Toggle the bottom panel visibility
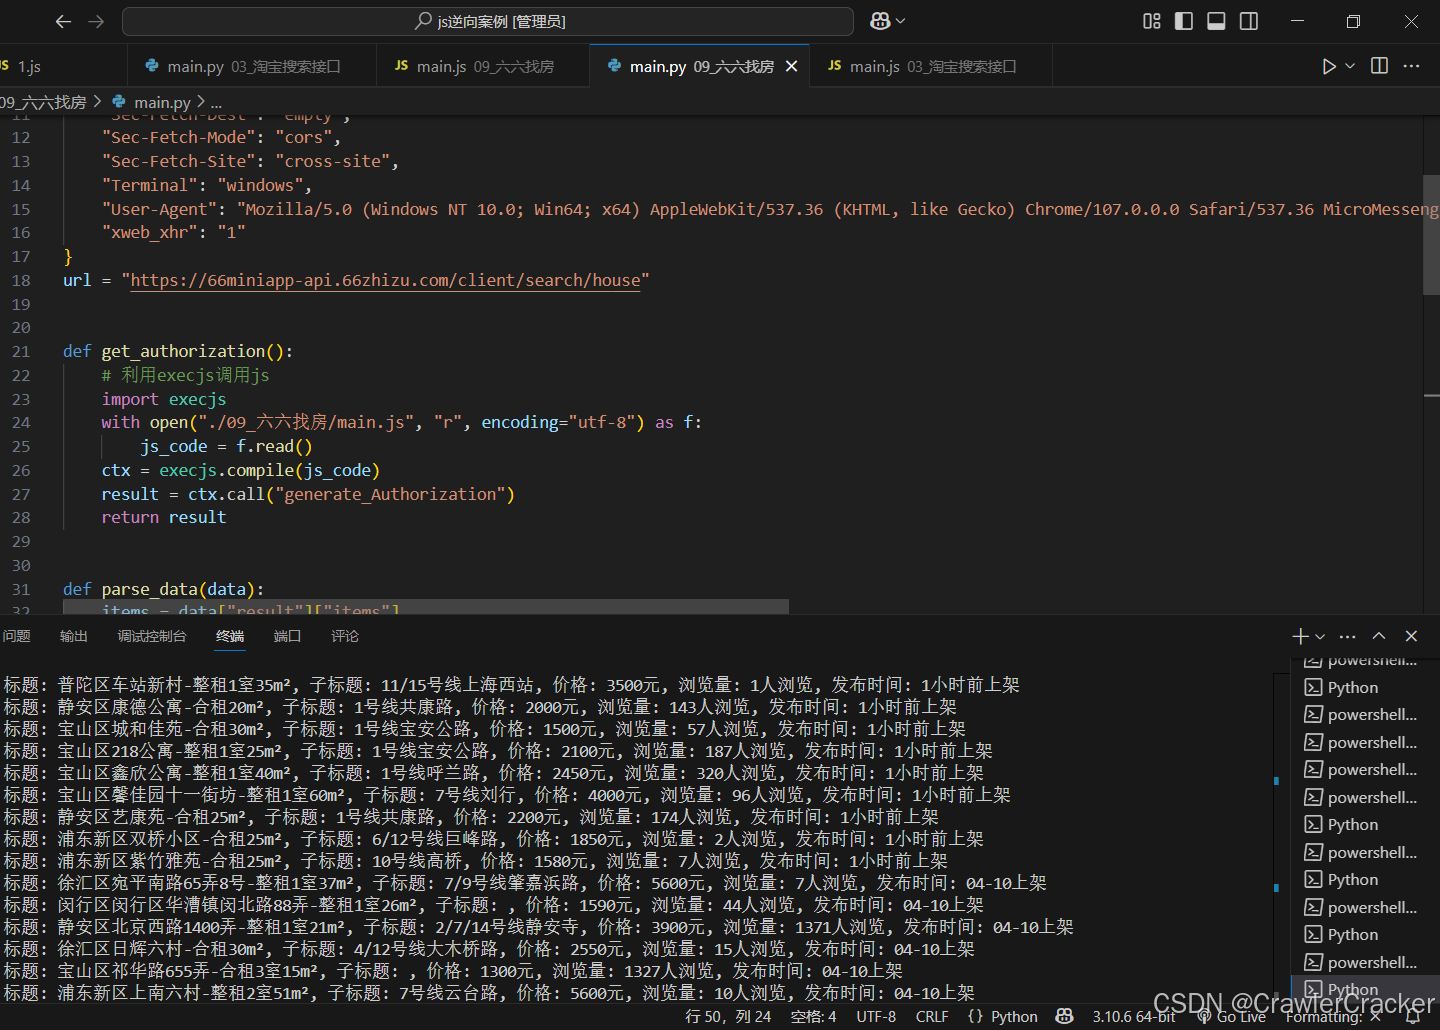 [1216, 21]
